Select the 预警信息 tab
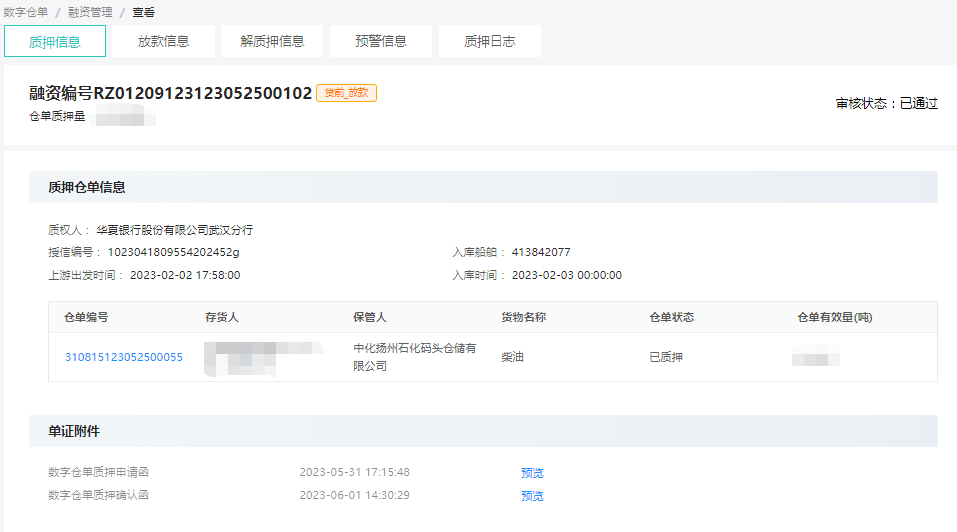The height and width of the screenshot is (532, 957). pos(381,41)
